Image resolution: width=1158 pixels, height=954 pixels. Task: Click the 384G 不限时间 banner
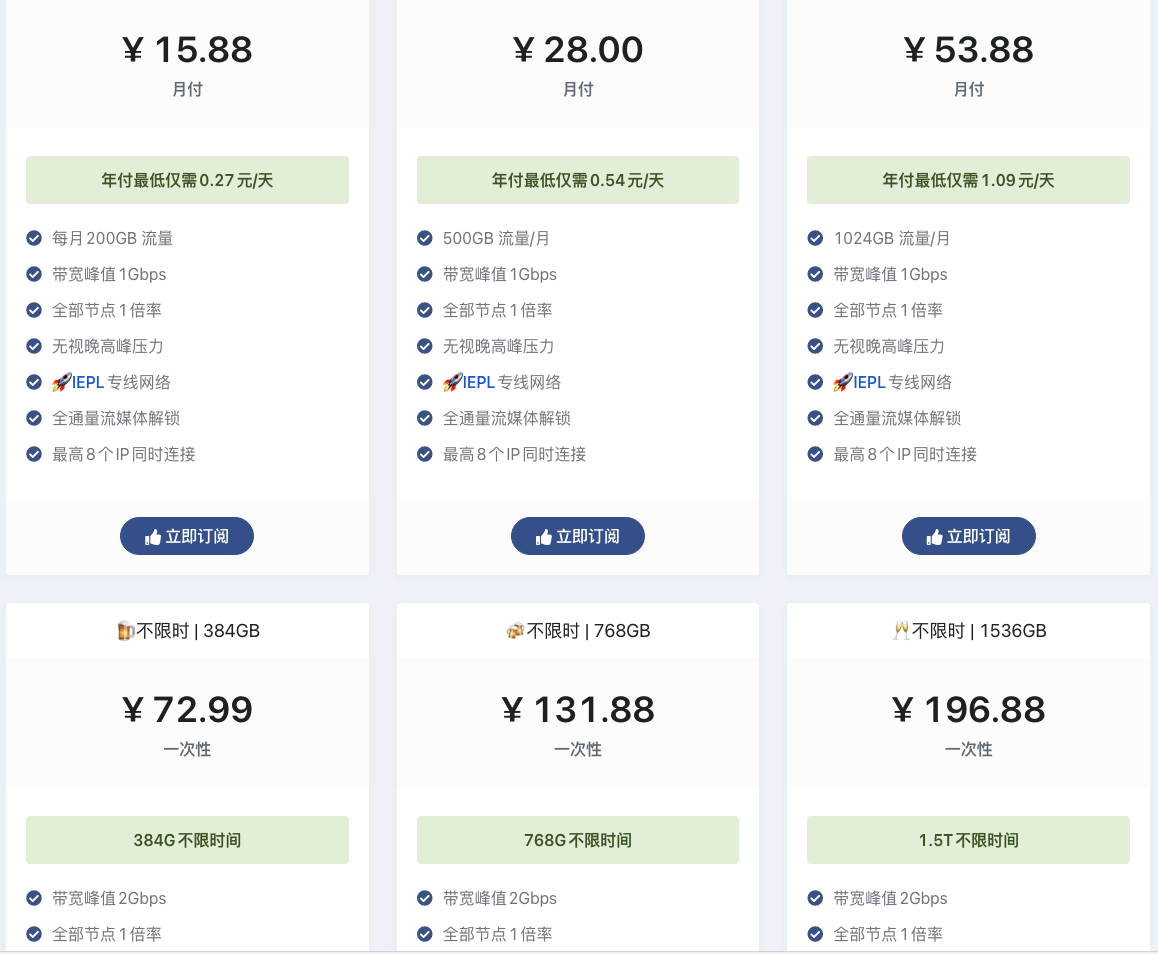click(187, 840)
